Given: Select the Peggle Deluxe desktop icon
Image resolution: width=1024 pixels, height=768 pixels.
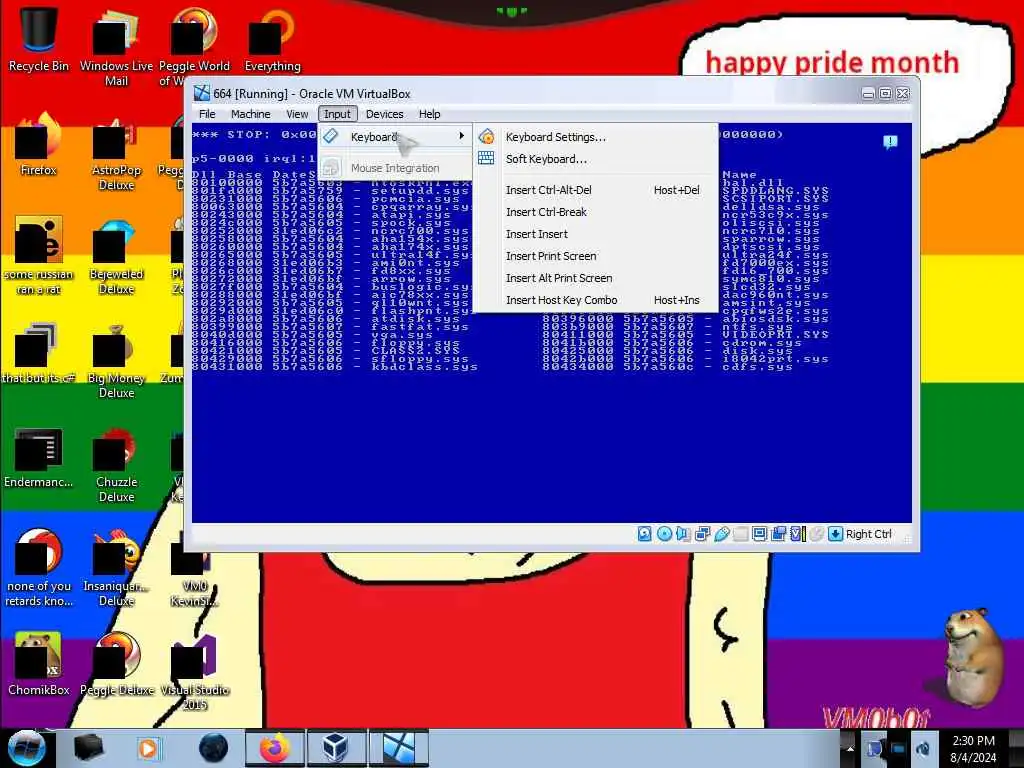Looking at the screenshot, I should 116,664.
